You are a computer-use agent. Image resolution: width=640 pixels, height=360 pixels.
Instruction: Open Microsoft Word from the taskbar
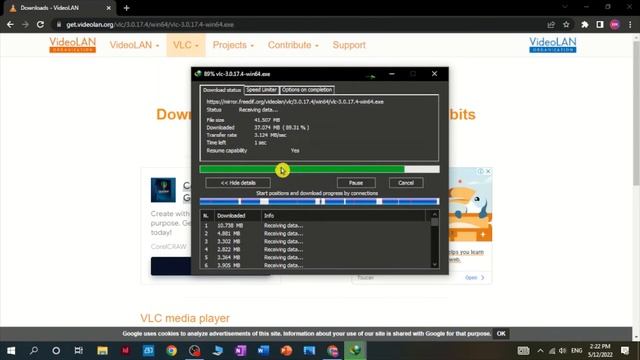pos(263,350)
